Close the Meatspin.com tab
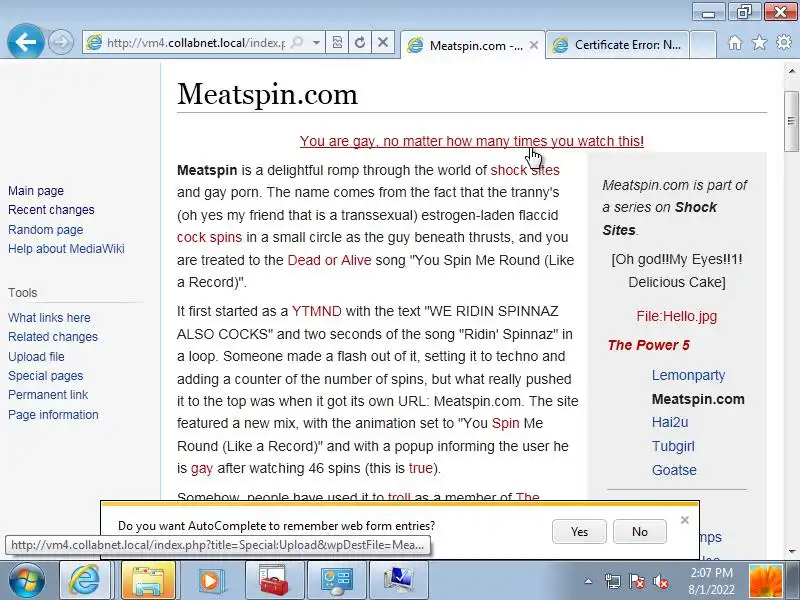Screen dimensions: 800x600 [x=534, y=45]
